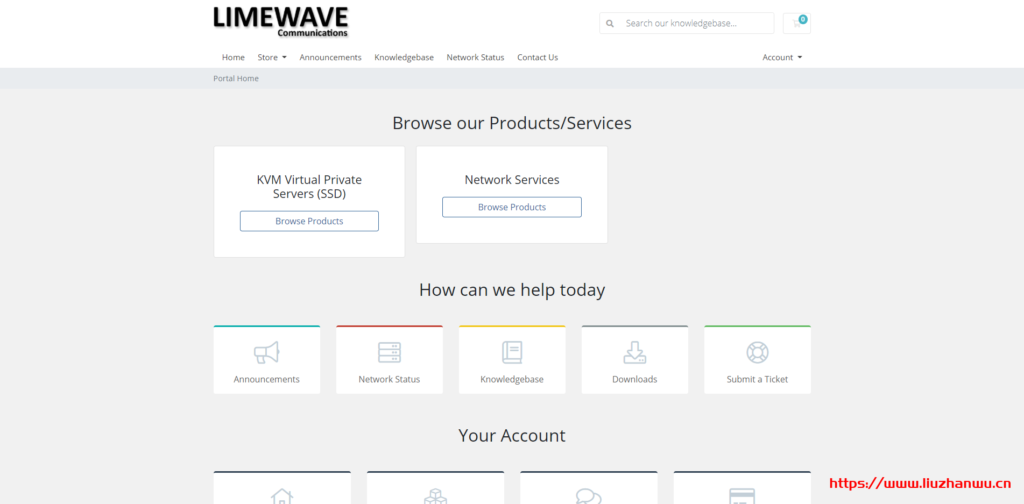Click the house icon under Your Account
The height and width of the screenshot is (504, 1024).
click(x=282, y=495)
